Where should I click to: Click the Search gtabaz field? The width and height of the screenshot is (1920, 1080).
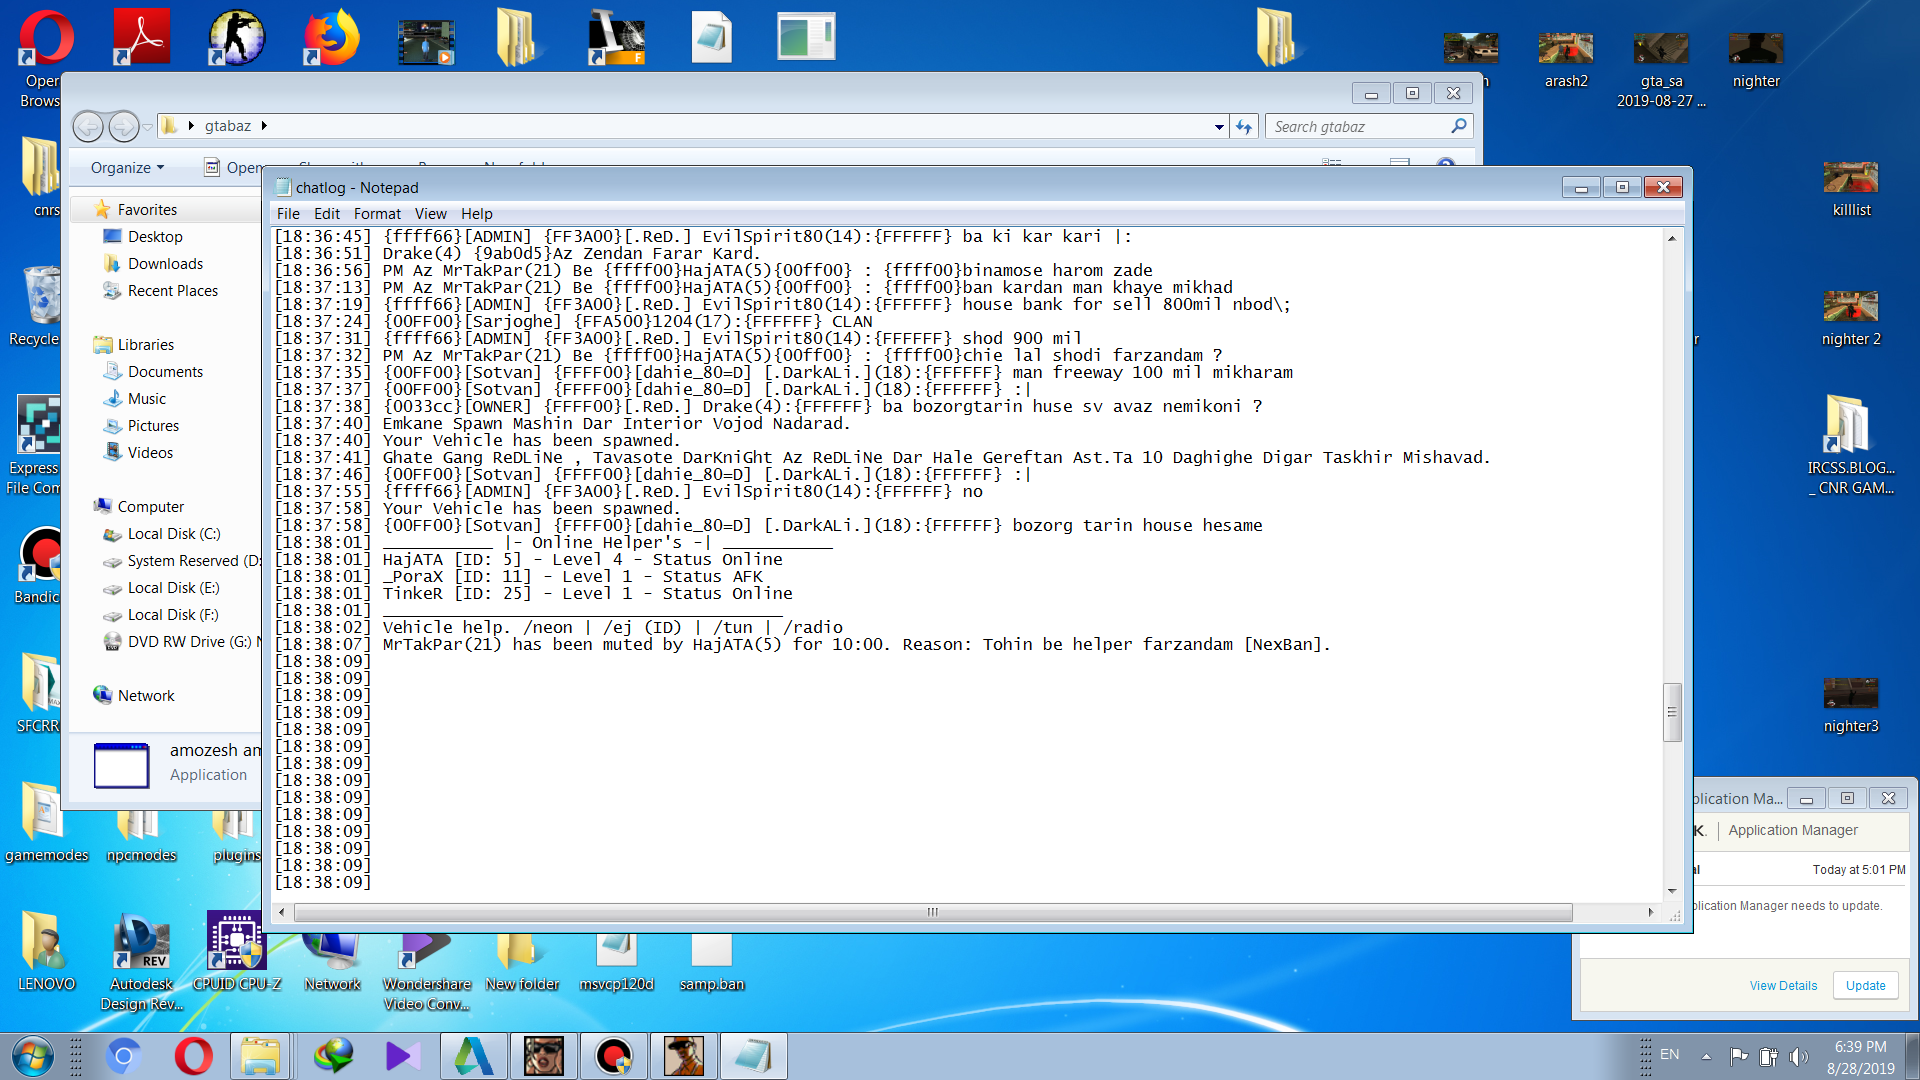pyautogui.click(x=1369, y=127)
